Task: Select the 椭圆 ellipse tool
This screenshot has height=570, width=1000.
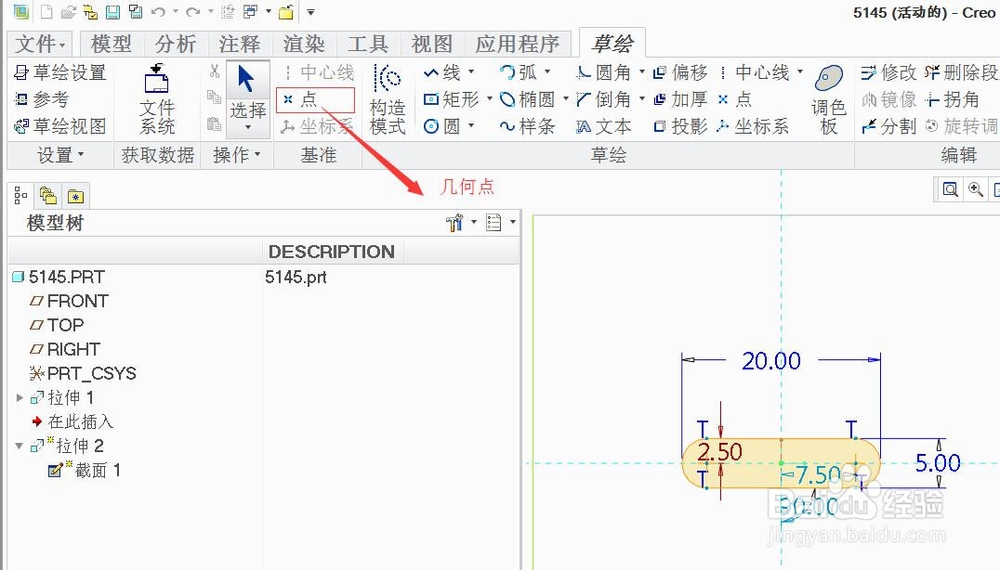Action: pos(527,99)
